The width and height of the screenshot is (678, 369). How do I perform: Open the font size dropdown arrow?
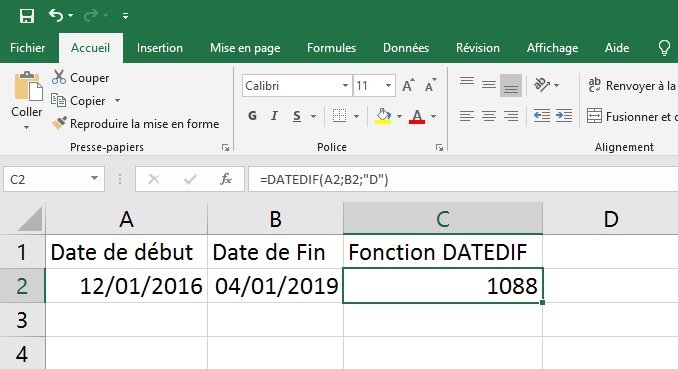[x=388, y=86]
